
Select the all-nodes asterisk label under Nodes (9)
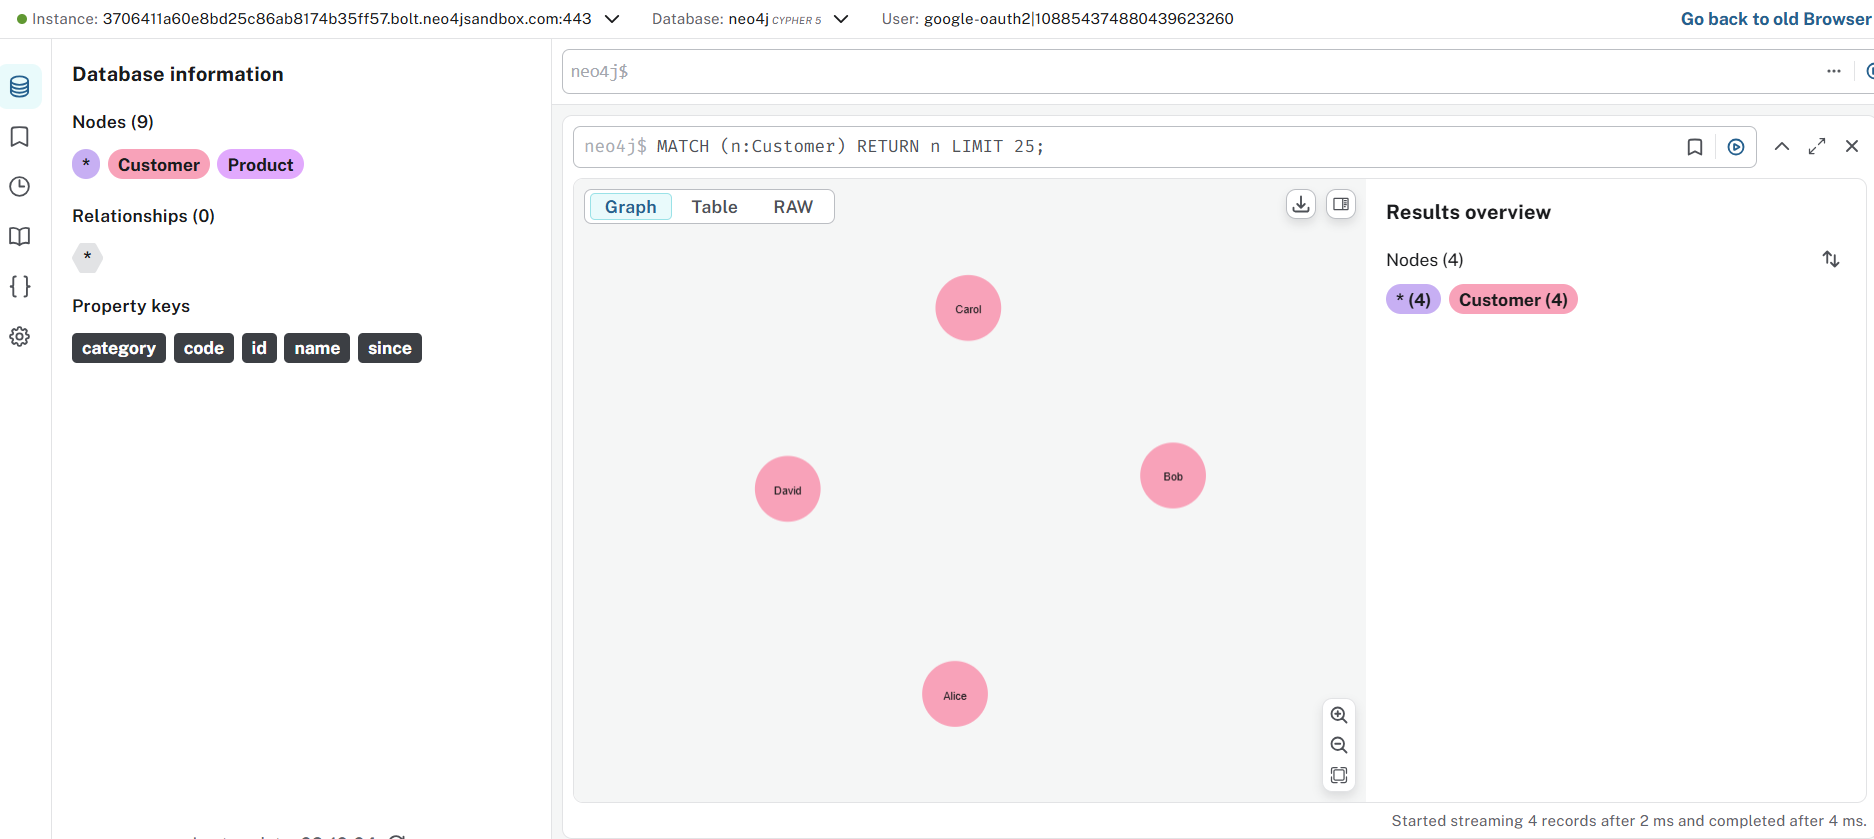click(86, 165)
